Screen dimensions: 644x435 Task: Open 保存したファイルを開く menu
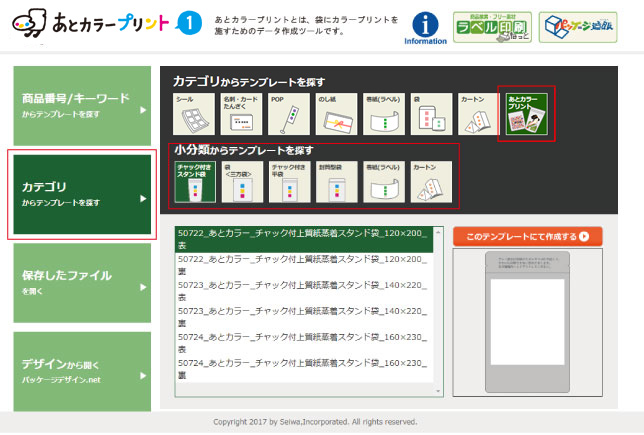82,283
